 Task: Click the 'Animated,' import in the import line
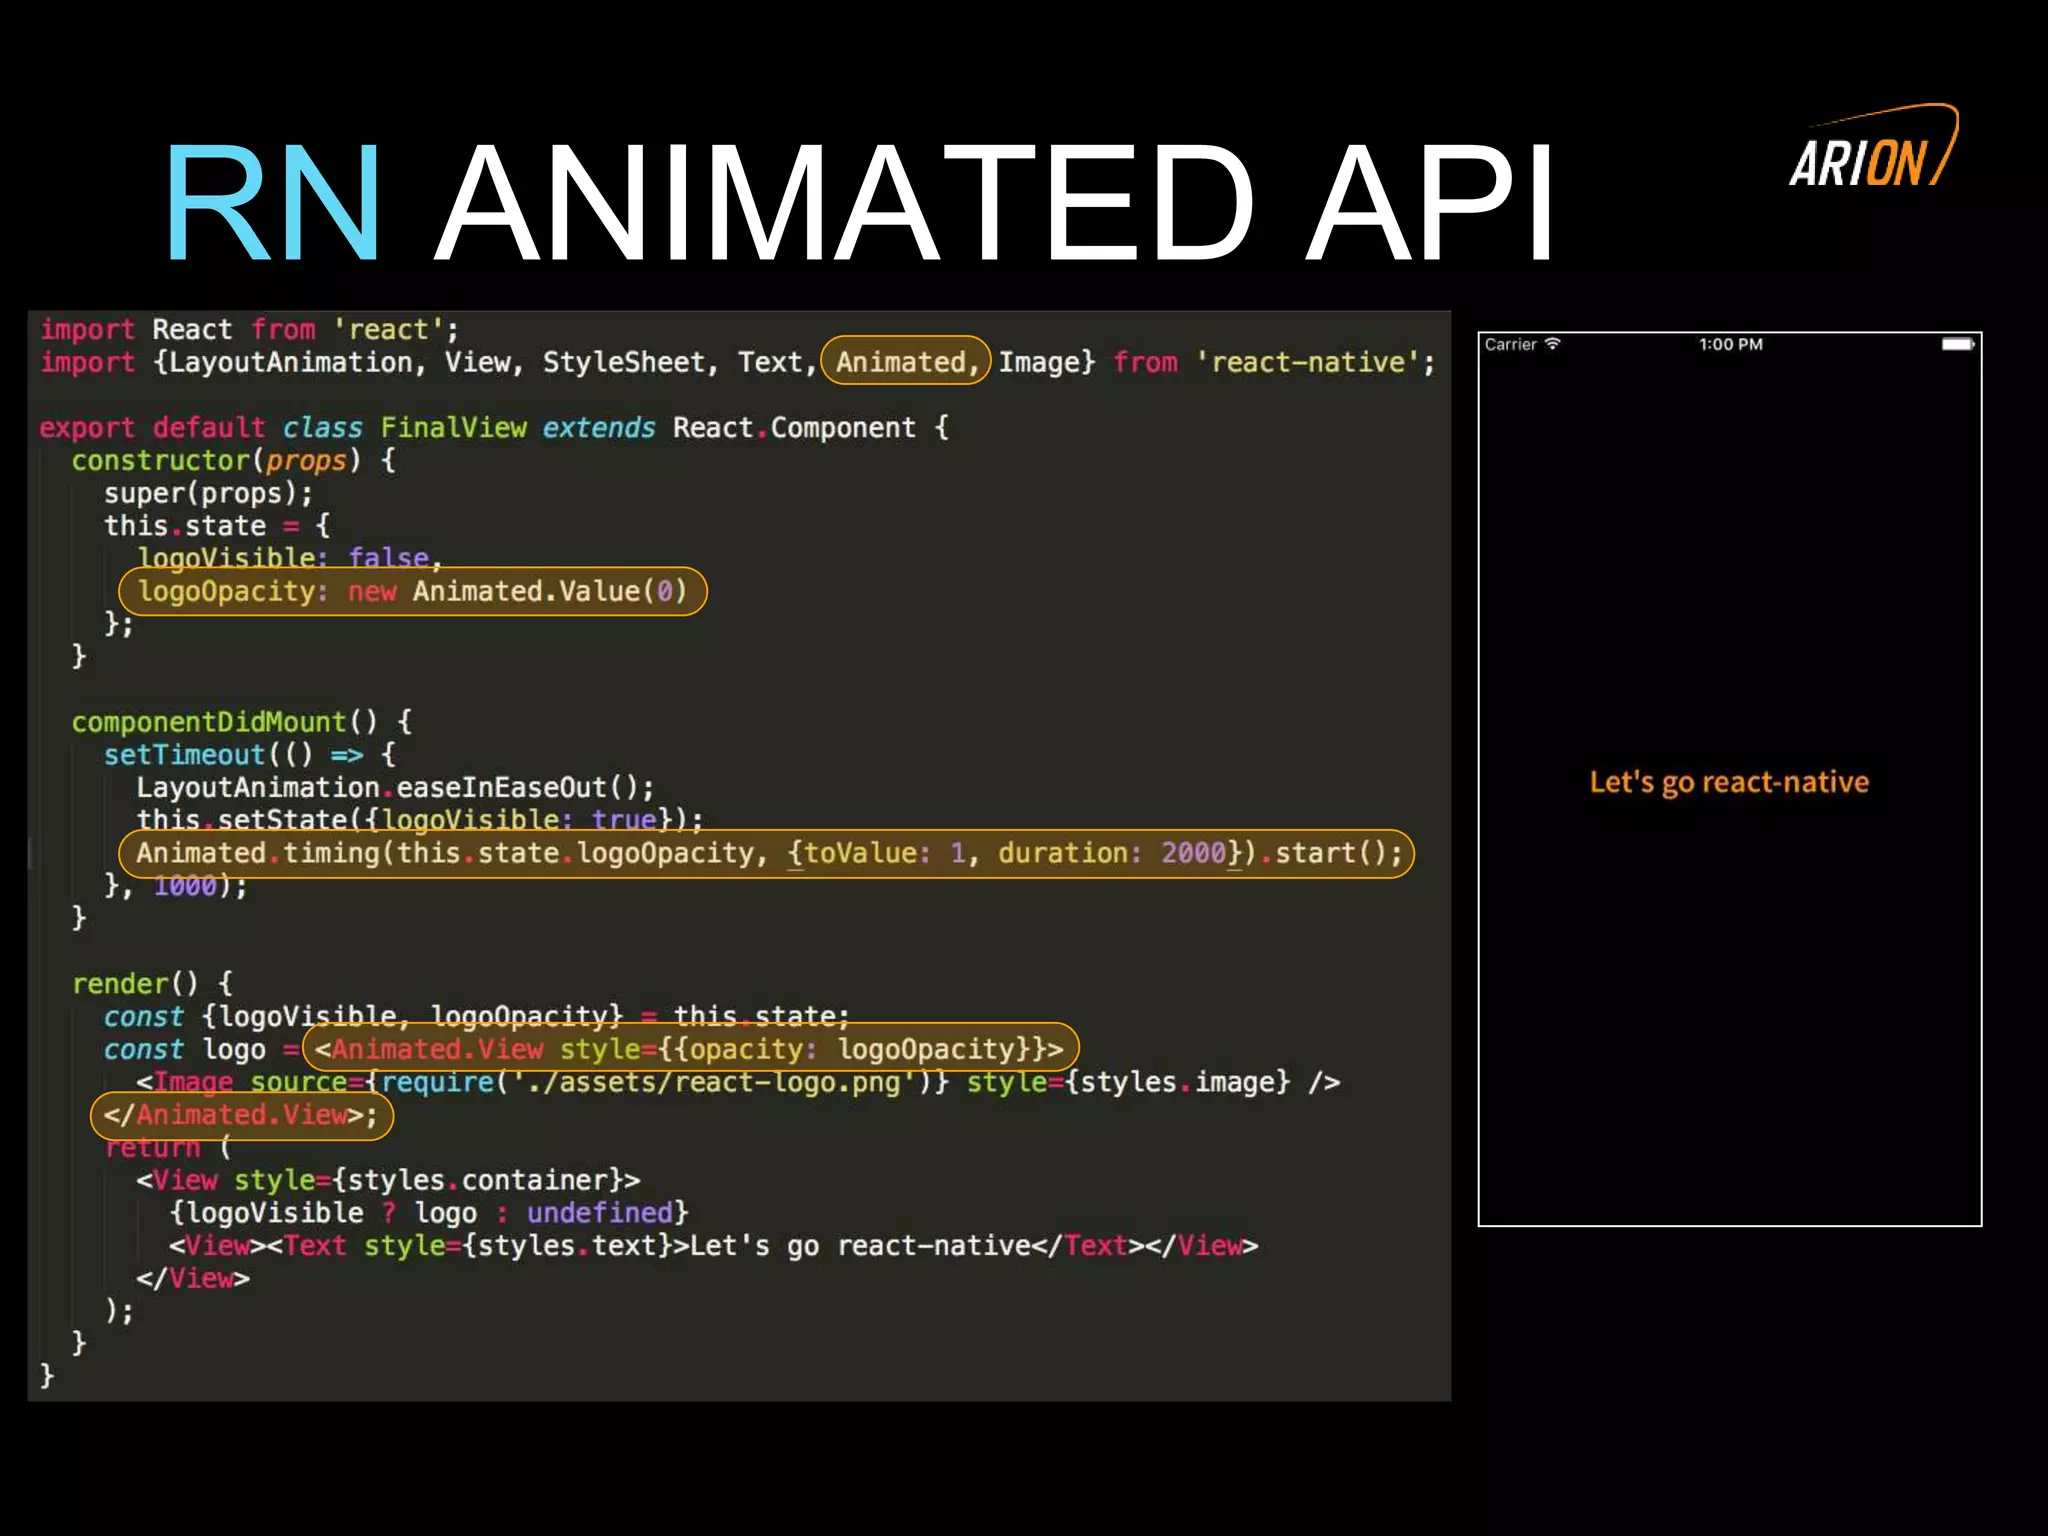907,362
